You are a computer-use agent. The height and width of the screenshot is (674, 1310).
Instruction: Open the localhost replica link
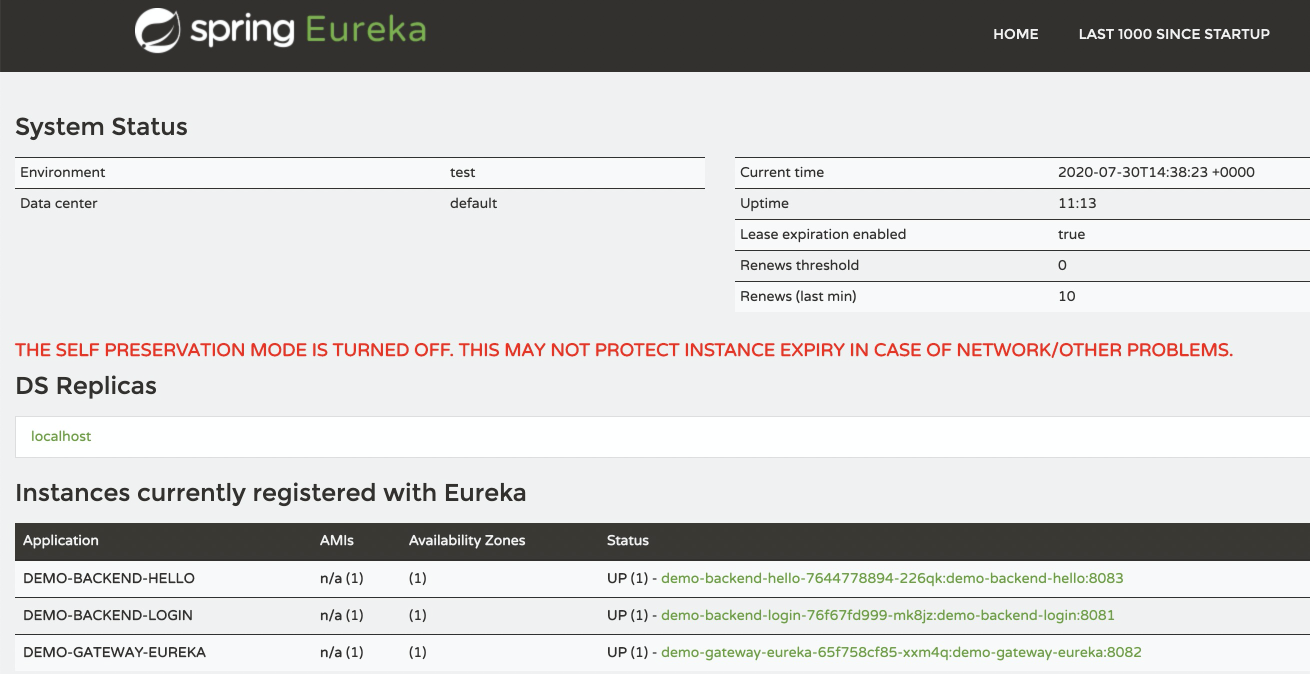click(x=61, y=436)
